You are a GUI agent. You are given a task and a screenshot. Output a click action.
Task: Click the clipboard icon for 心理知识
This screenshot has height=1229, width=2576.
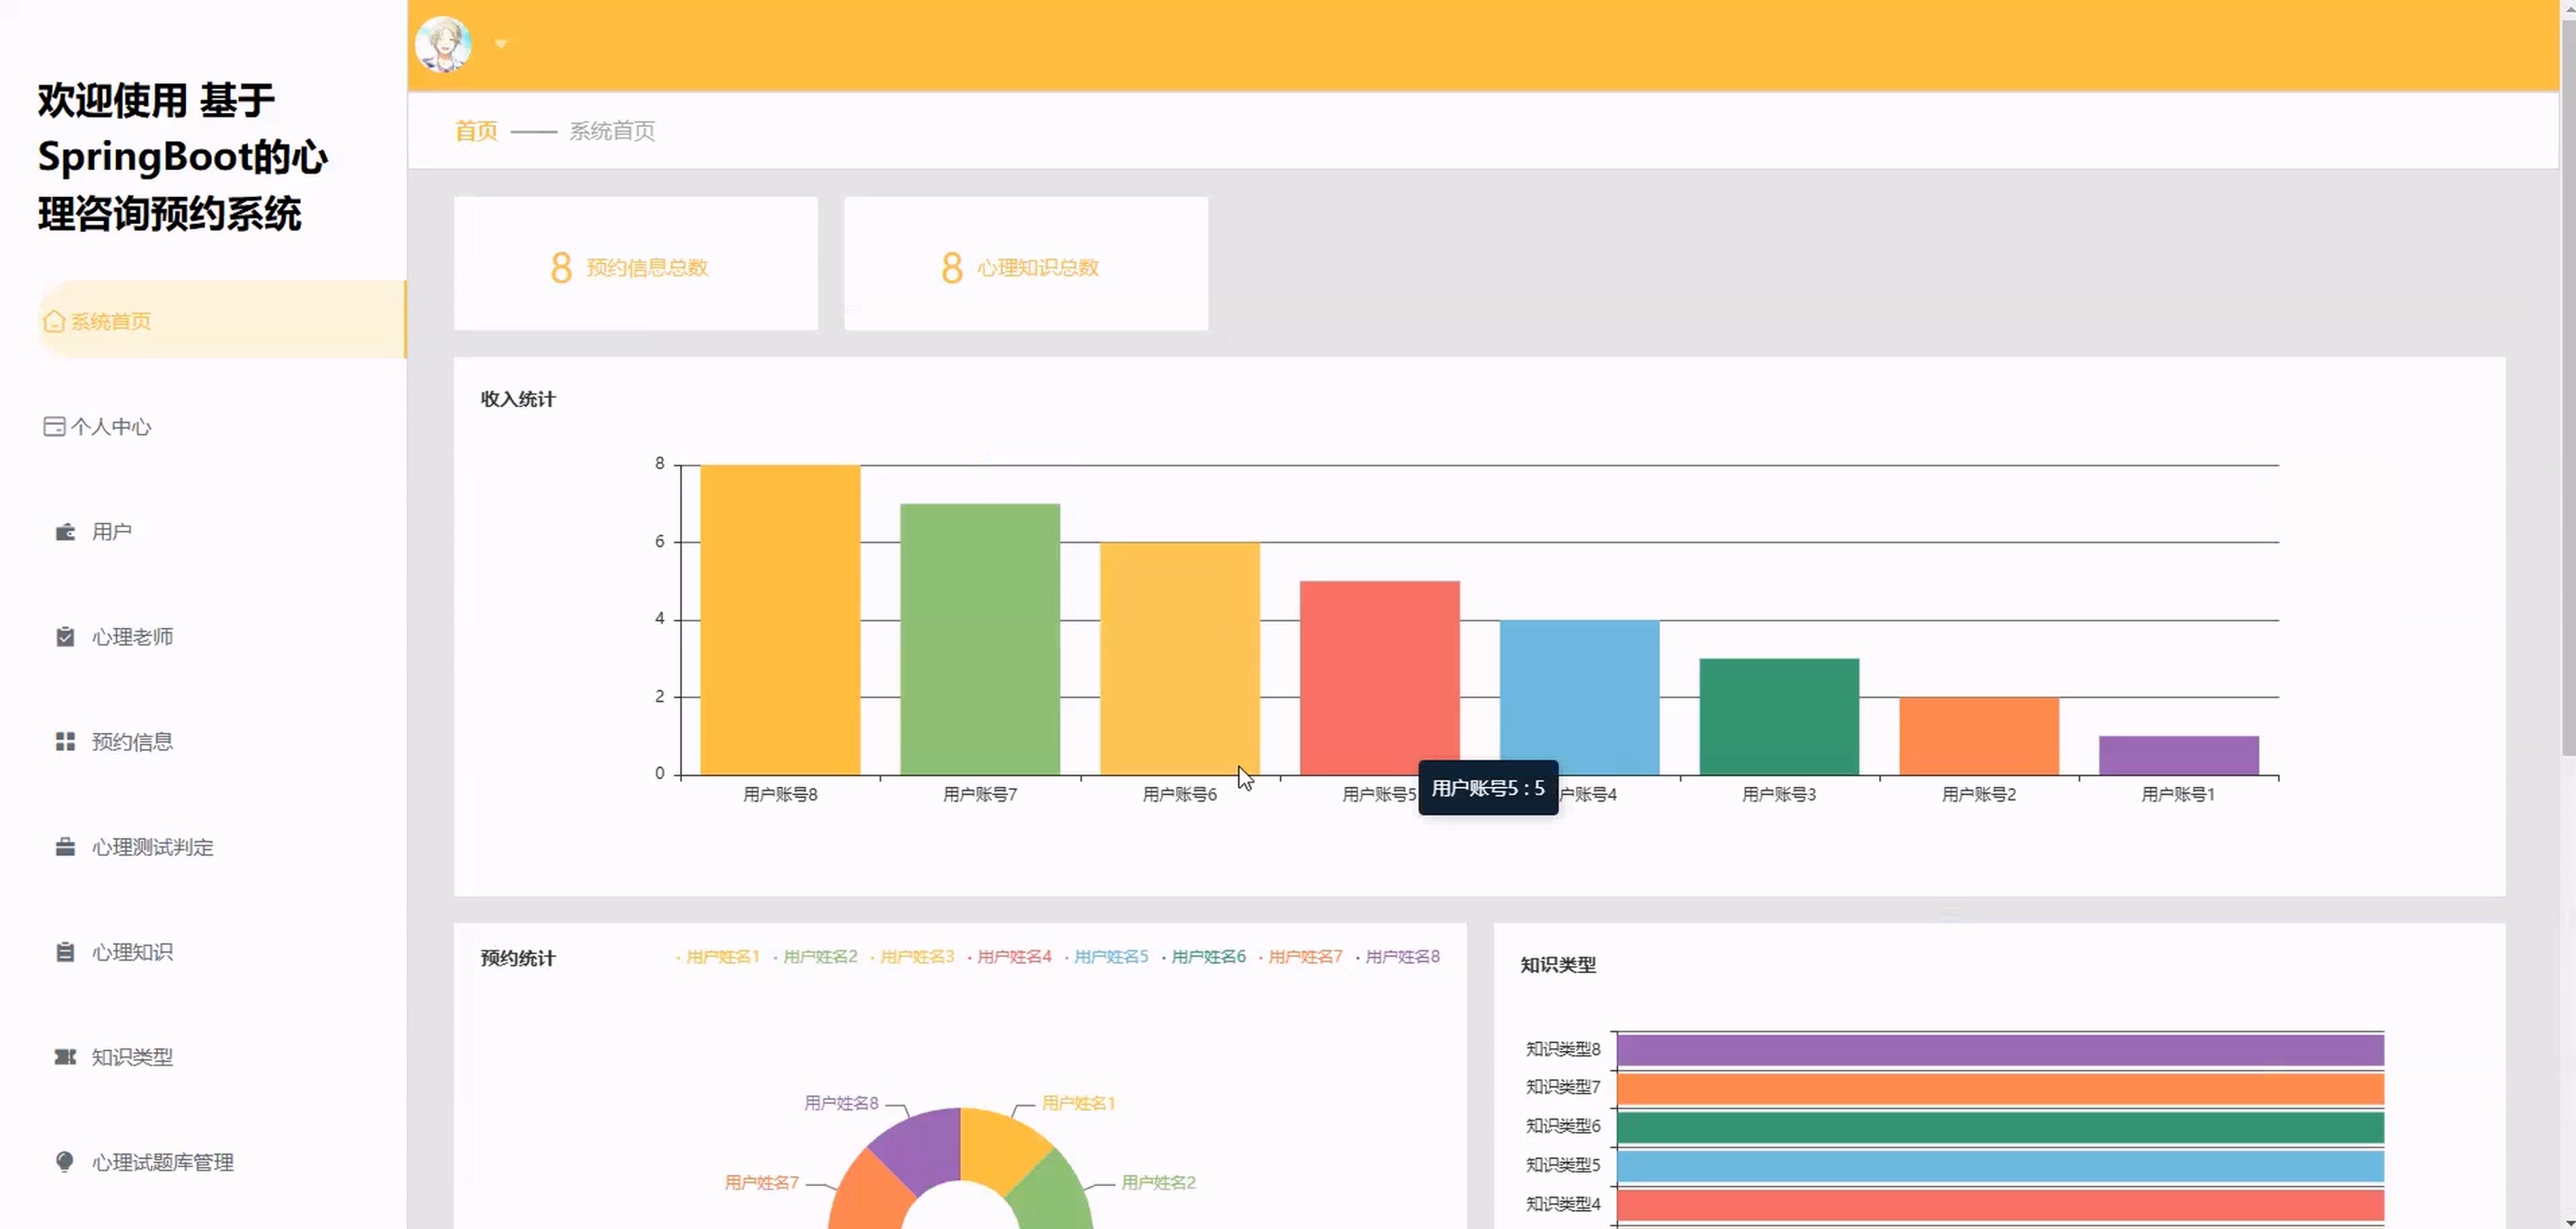[x=65, y=952]
